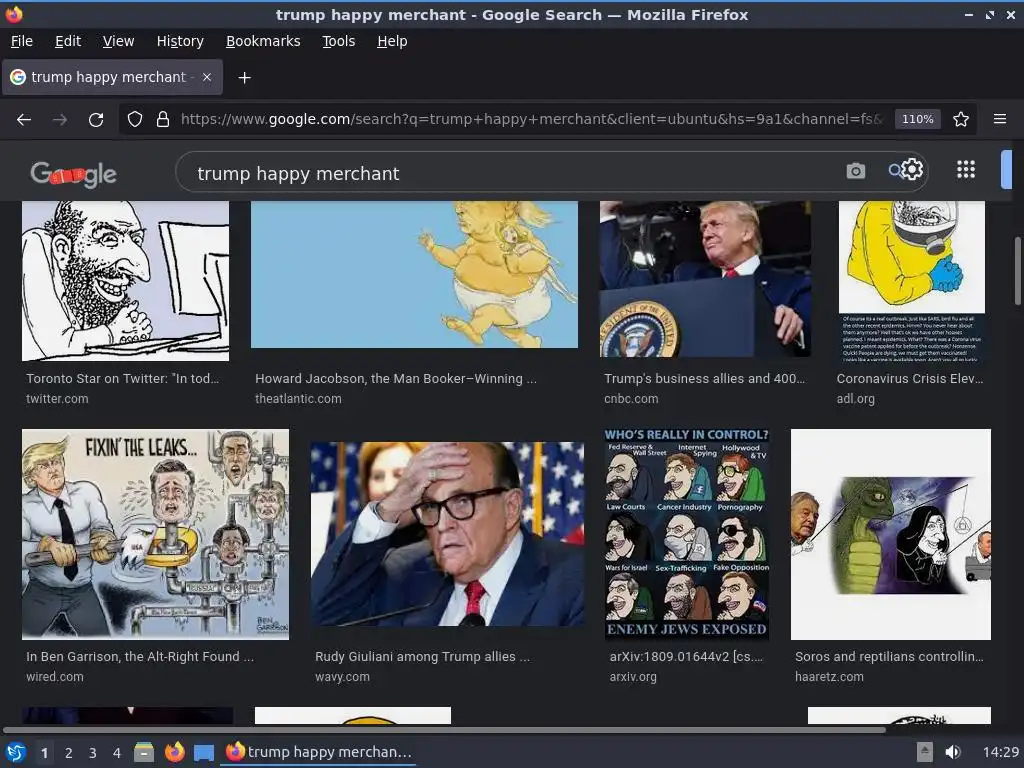This screenshot has width=1024, height=768.
Task: Reload the current page
Action: click(x=96, y=120)
